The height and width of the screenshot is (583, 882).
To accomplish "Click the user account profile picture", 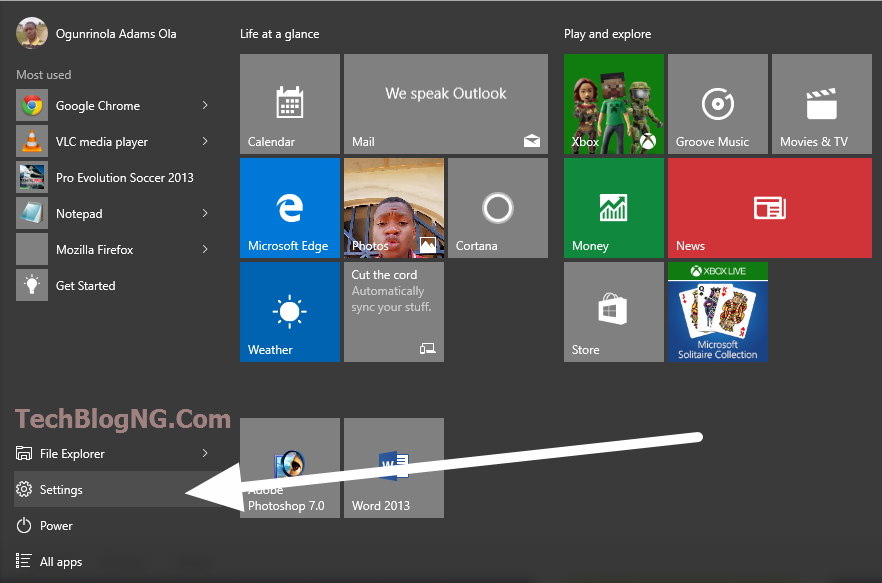I will tap(32, 33).
